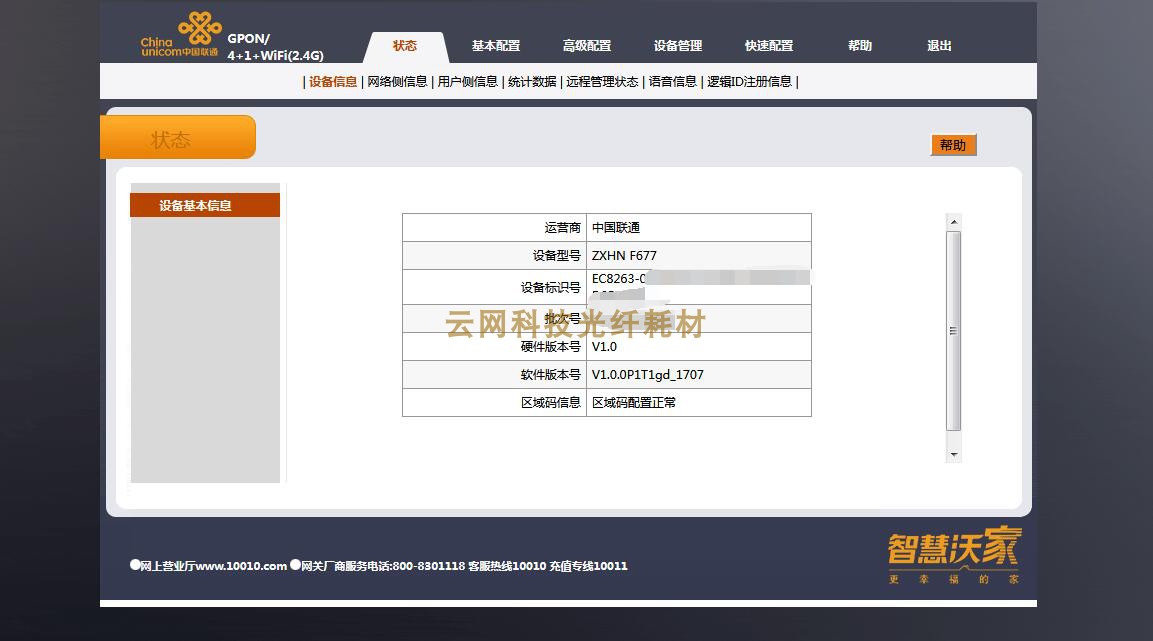1153x641 pixels.
Task: Open the 状态 top tab
Action: click(x=405, y=46)
